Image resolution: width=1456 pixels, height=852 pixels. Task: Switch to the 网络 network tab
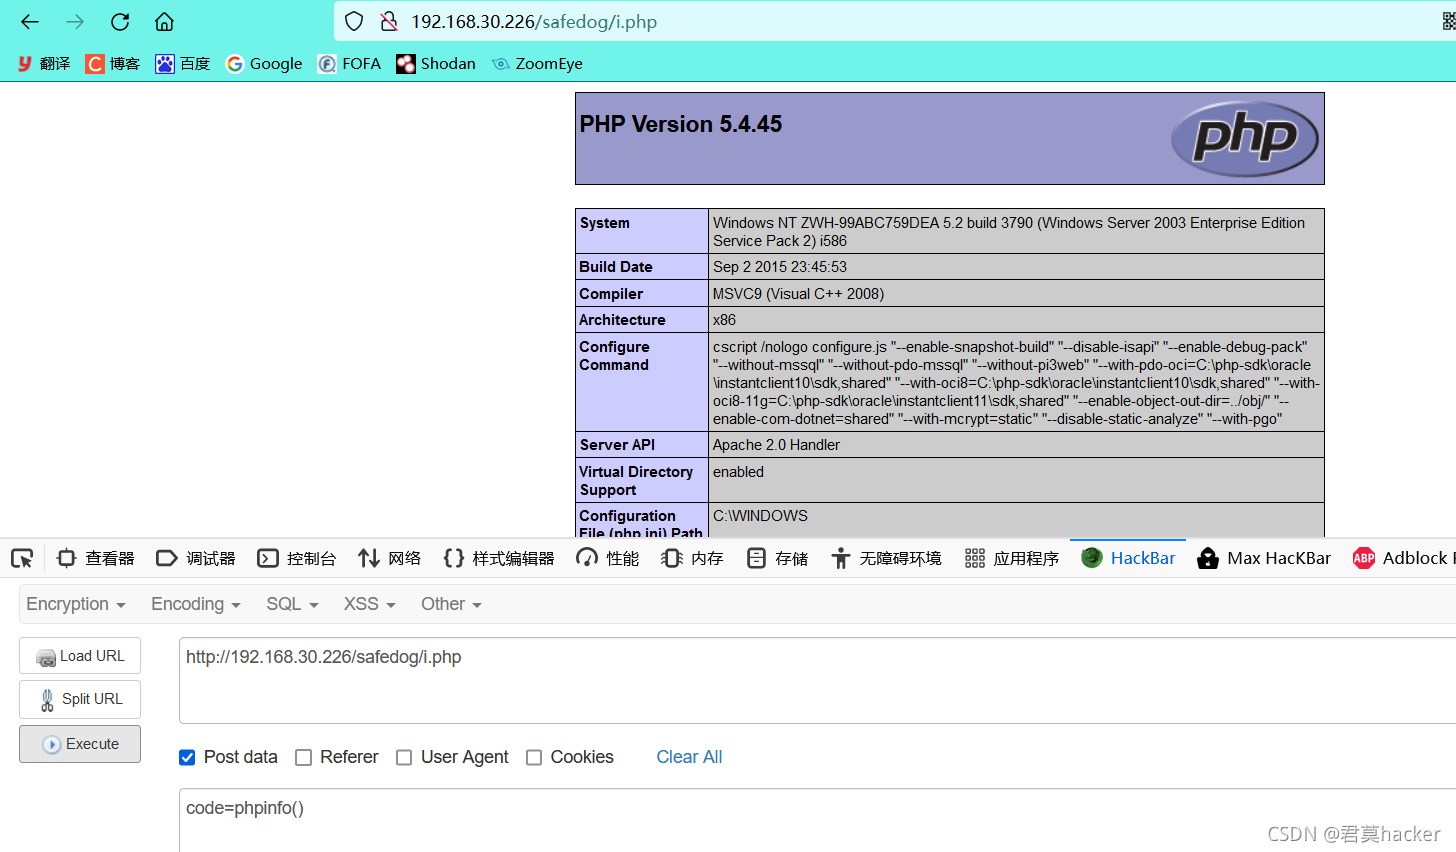(x=390, y=558)
